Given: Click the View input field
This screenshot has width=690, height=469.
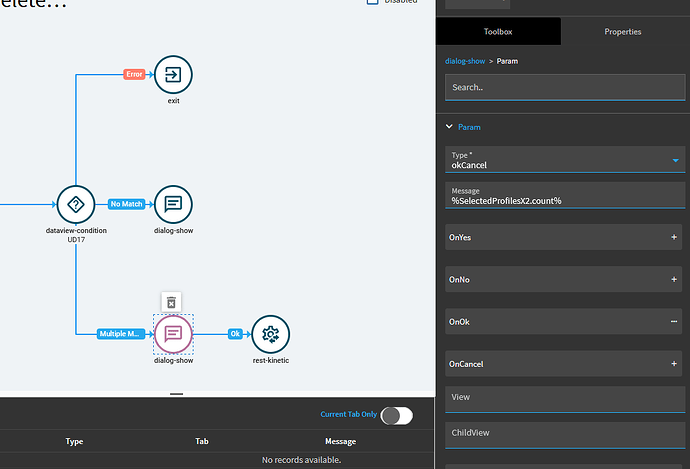Looking at the screenshot, I should click(565, 399).
